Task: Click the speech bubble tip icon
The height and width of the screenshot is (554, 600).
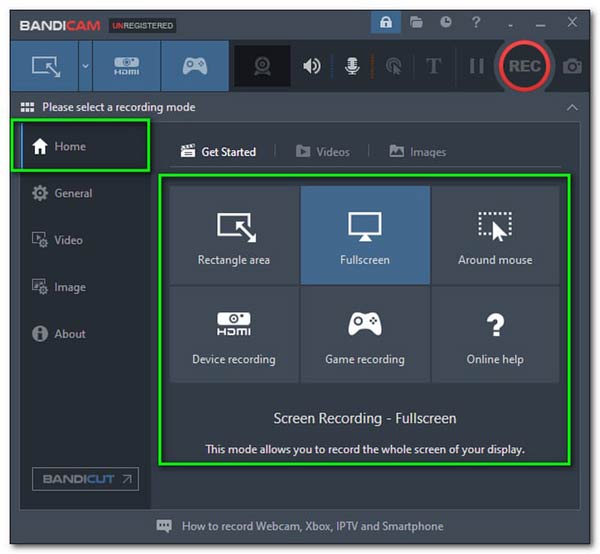Action: (164, 526)
